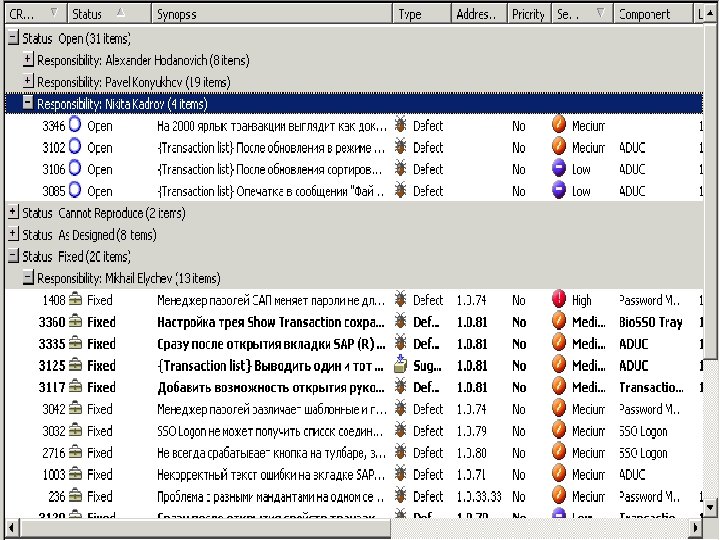The width and height of the screenshot is (720, 540).
Task: Expand the Pavel Konyukhov responsibility group
Action: click(28, 82)
